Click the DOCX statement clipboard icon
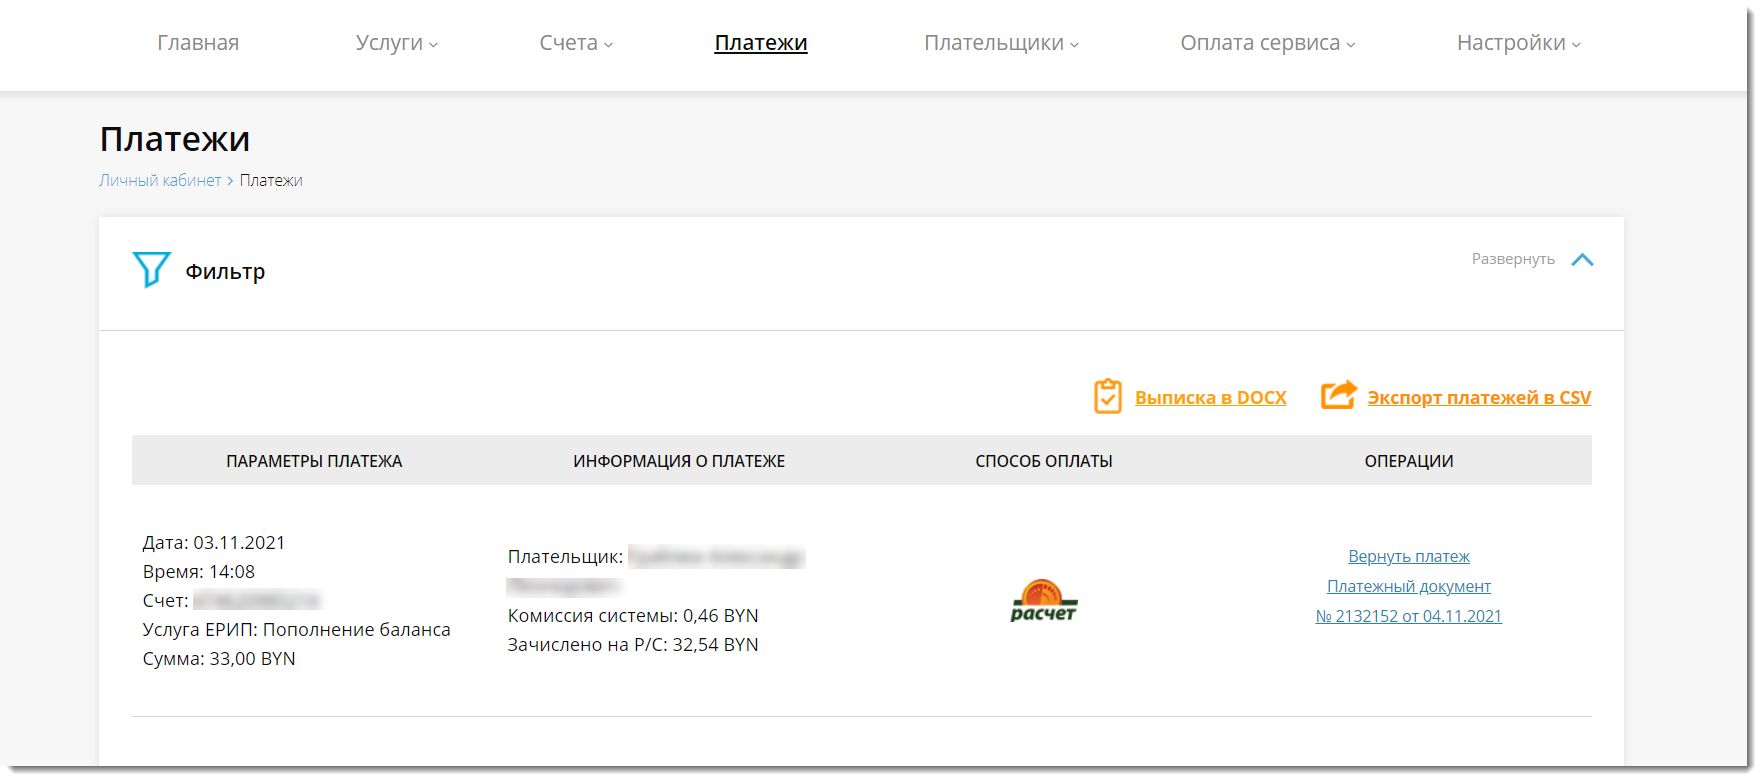The width and height of the screenshot is (1762, 781). pyautogui.click(x=1107, y=397)
